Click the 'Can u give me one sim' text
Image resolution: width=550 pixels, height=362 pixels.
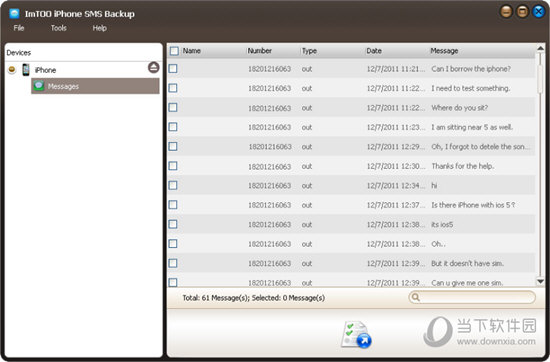467,283
